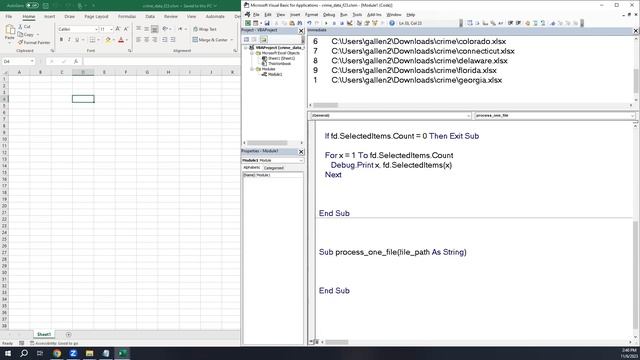Viewport: 640px width, 360px height.
Task: Open File Explorer from the taskbar
Action: (x=89, y=353)
